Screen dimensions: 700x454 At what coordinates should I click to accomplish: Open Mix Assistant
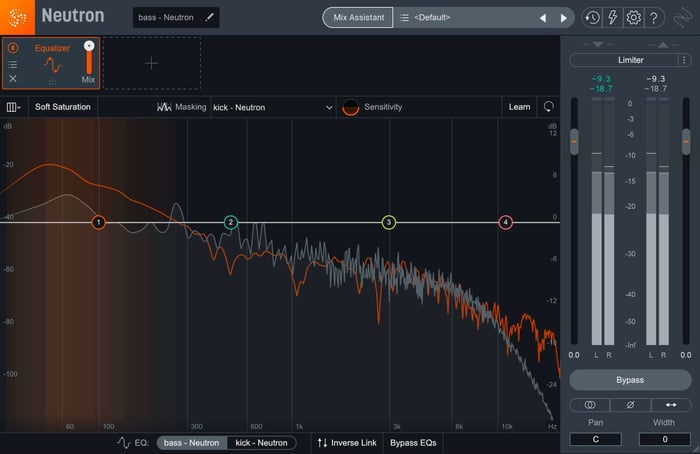pyautogui.click(x=358, y=17)
